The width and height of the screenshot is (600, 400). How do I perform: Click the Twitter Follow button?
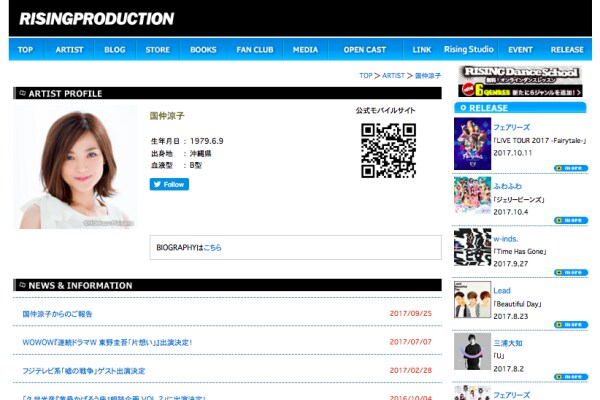click(x=169, y=184)
